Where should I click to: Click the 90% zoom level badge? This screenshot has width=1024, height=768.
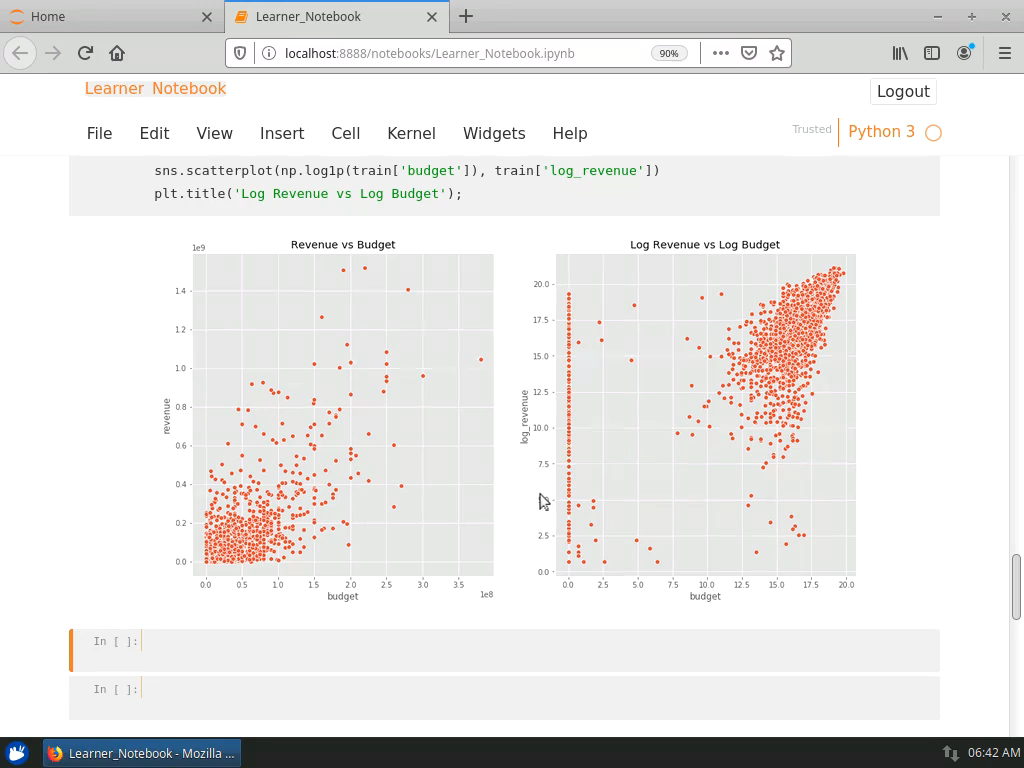point(669,54)
